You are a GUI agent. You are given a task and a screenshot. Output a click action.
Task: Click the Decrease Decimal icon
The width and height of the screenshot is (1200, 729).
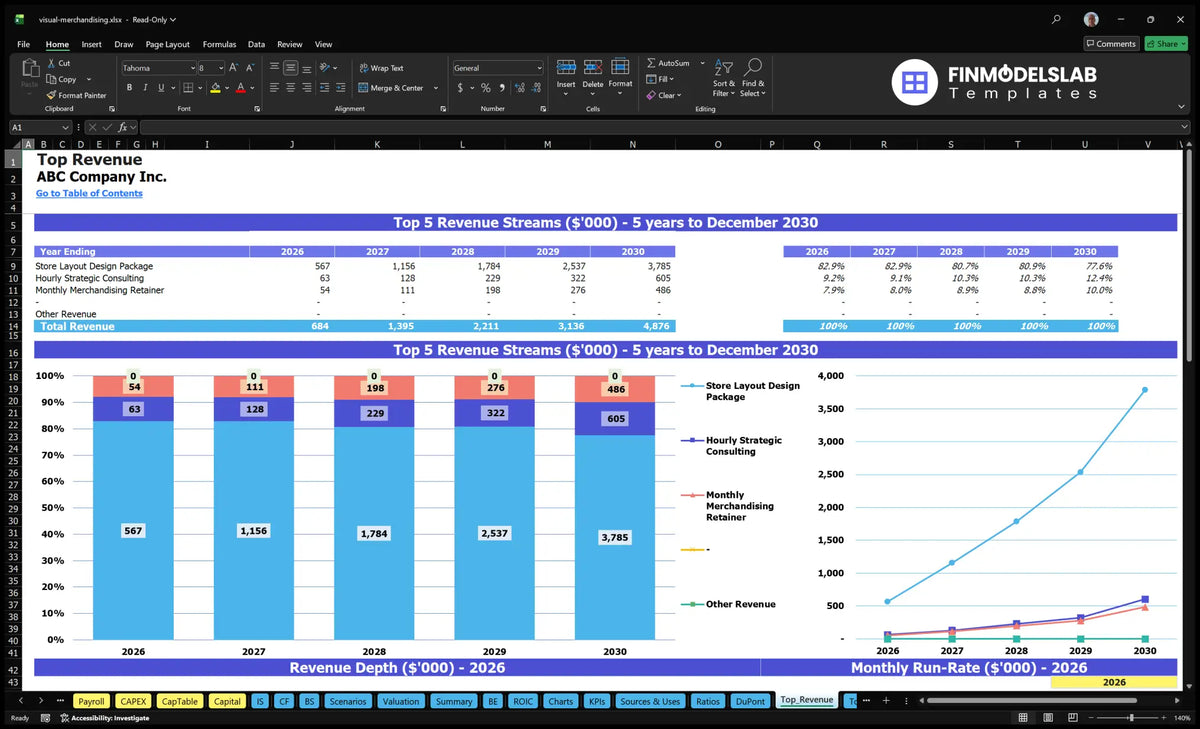536,88
